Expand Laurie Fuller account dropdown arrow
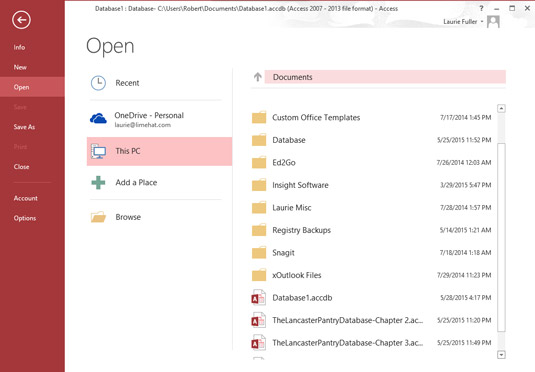The image size is (535, 372). click(x=482, y=22)
